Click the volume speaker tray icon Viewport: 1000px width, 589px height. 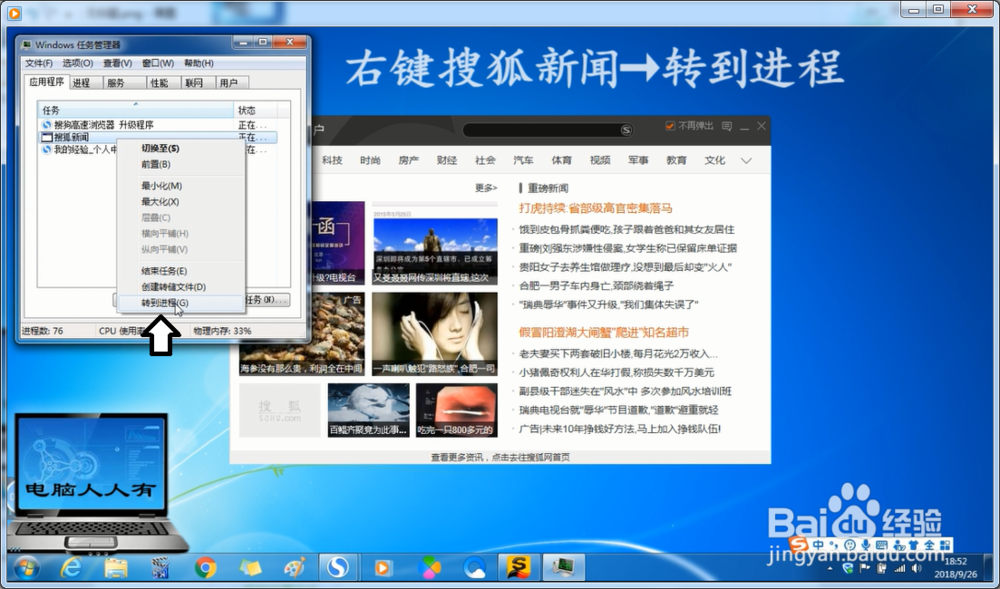(x=916, y=568)
